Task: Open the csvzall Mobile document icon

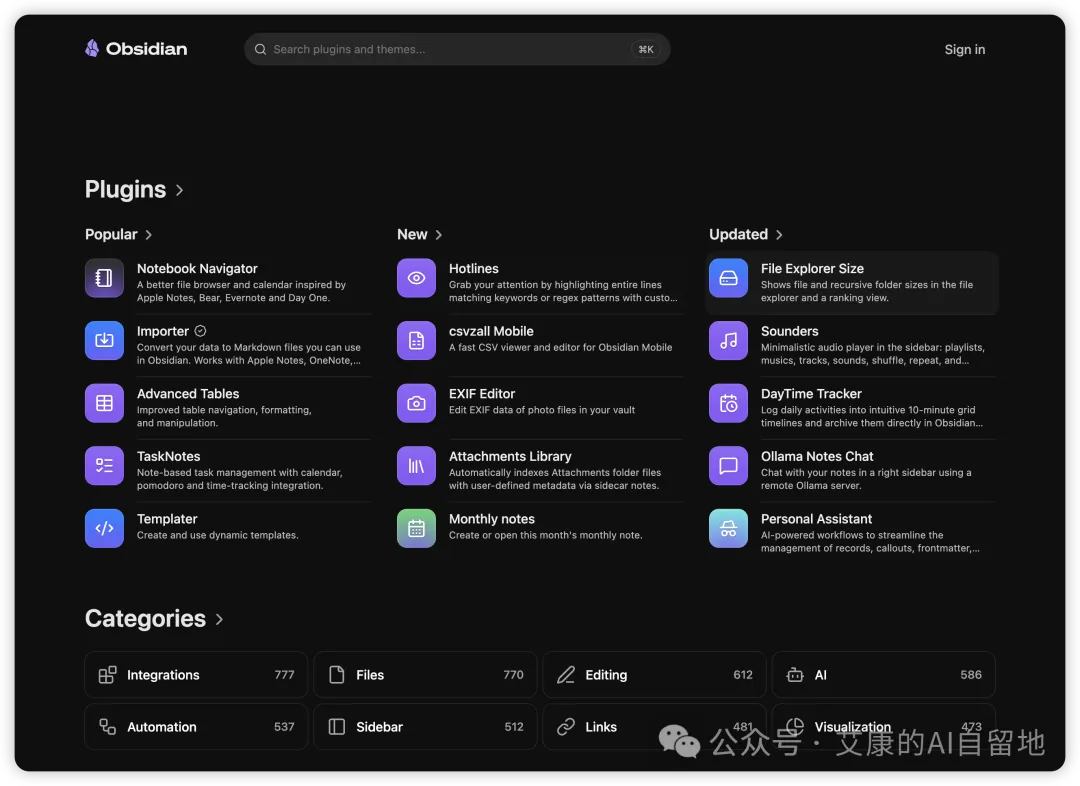Action: 416,340
